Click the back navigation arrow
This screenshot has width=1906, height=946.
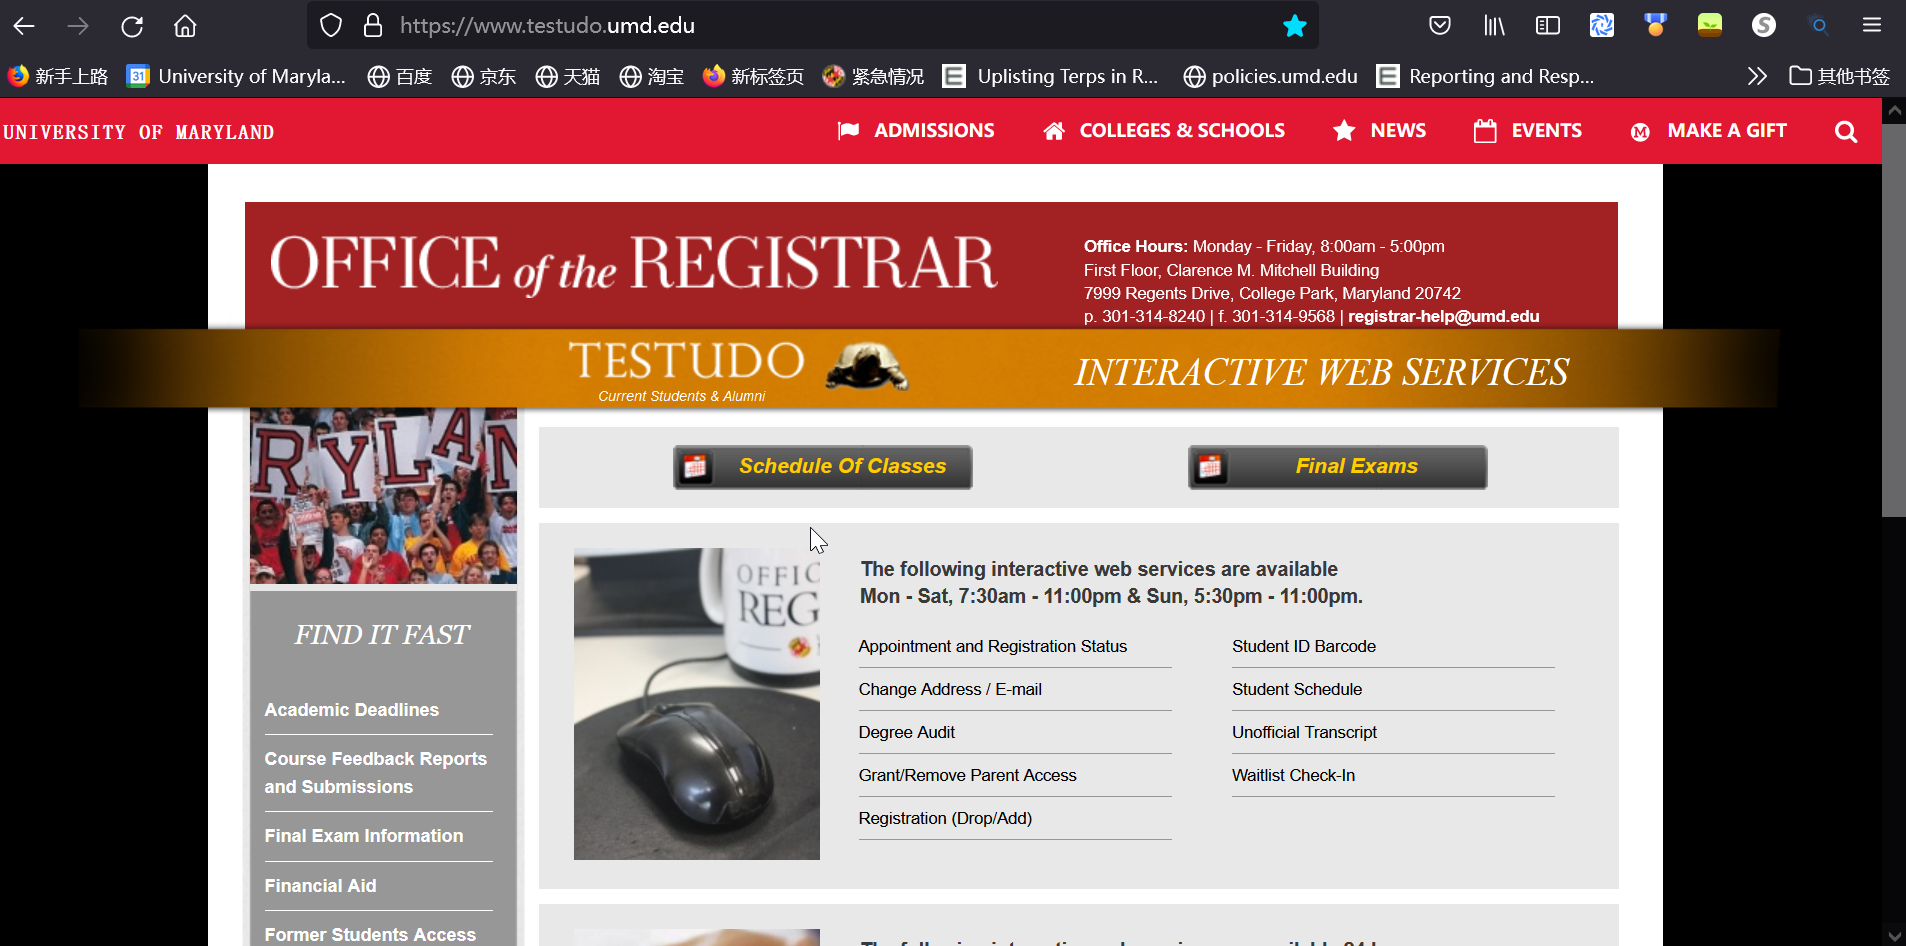tap(24, 26)
